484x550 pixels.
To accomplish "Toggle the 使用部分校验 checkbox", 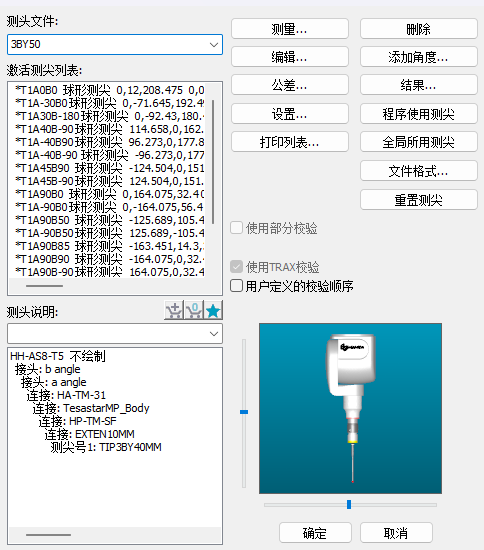I will (236, 228).
